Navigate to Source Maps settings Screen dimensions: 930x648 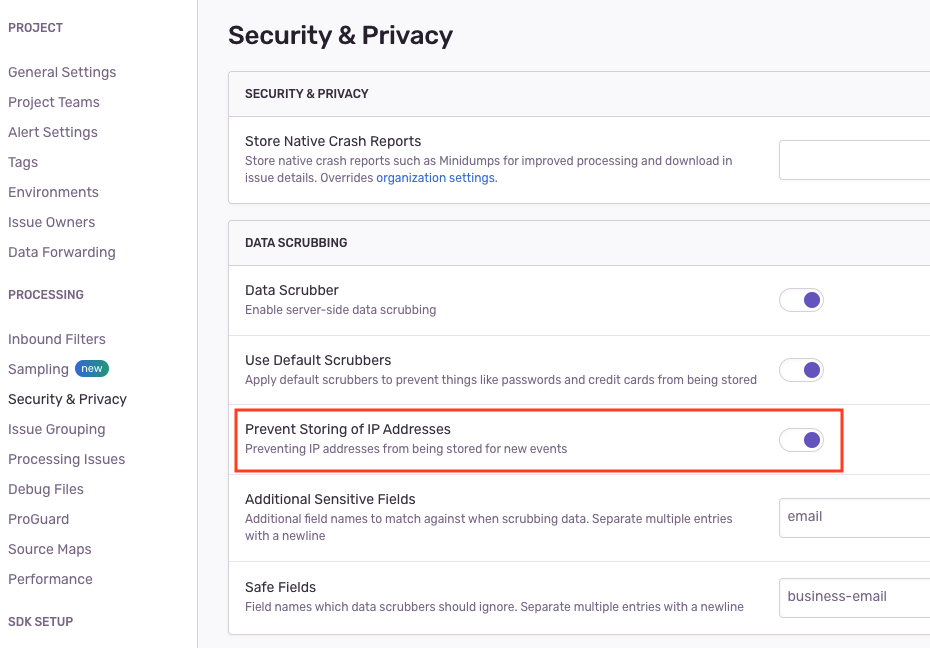pos(50,549)
